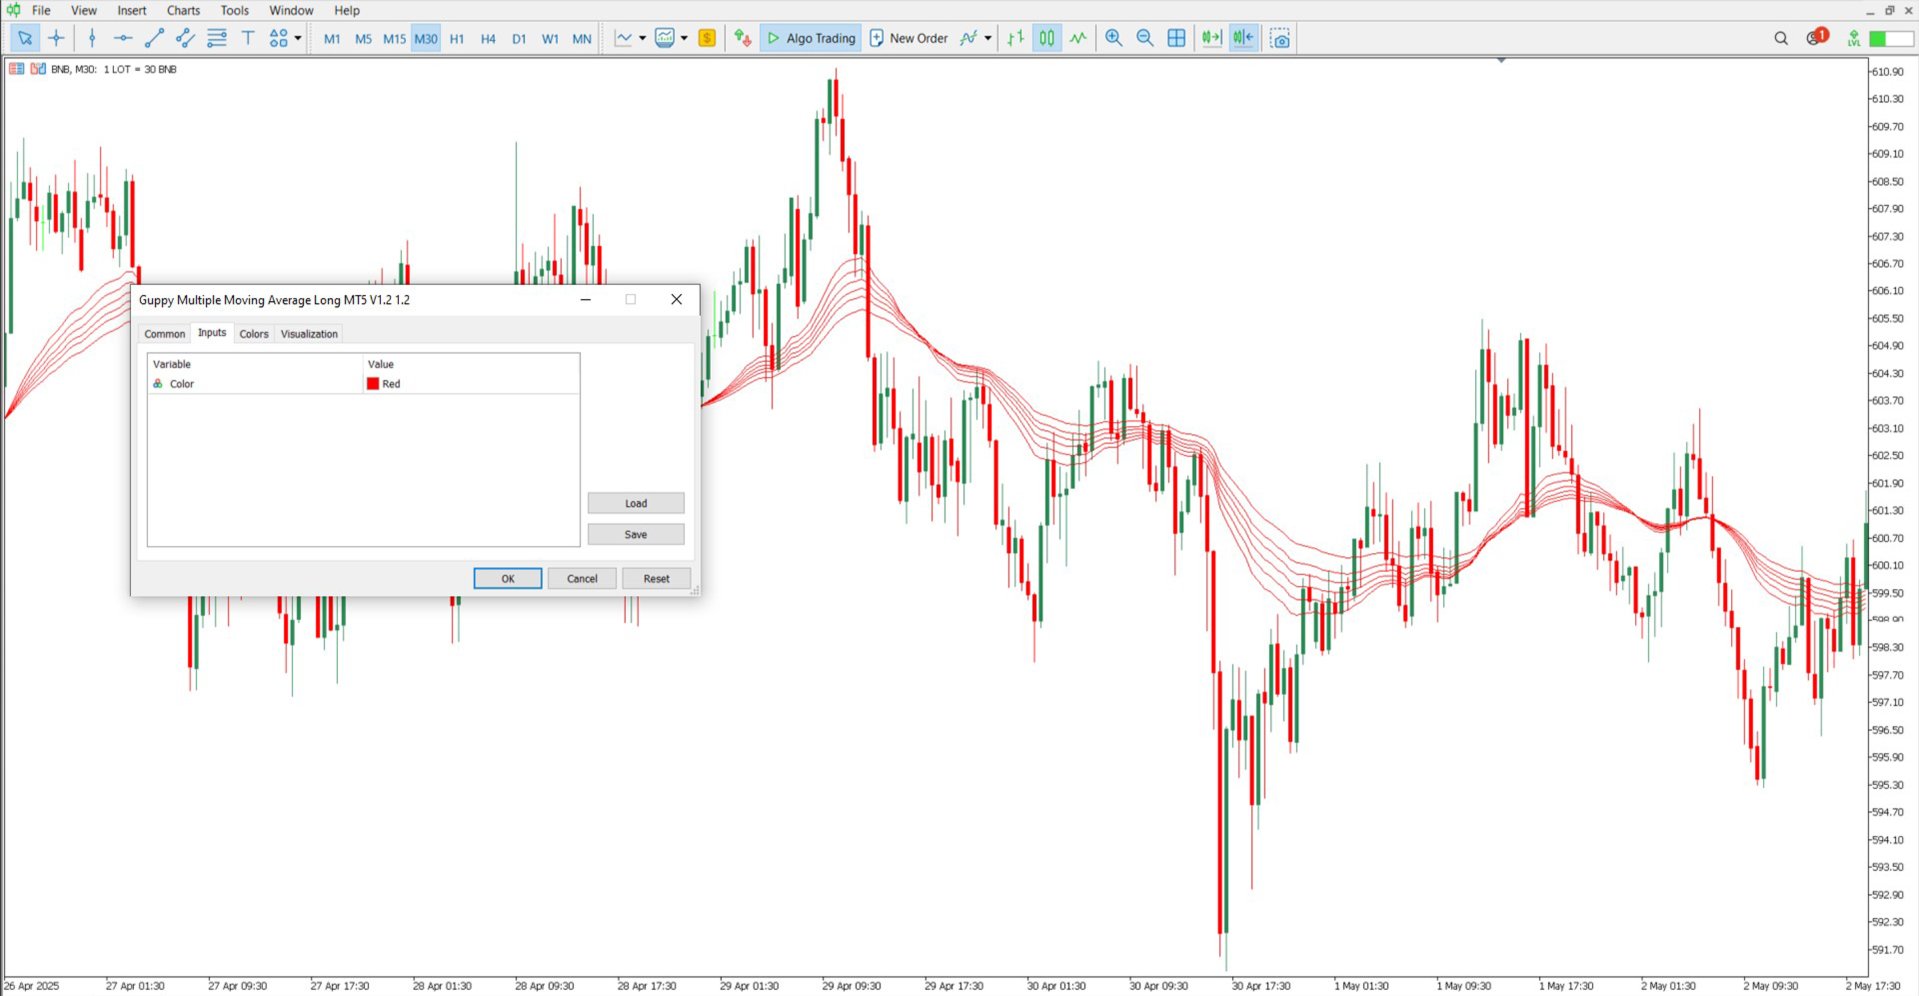Open the Charts menu
This screenshot has height=996, width=1919.
[x=183, y=10]
